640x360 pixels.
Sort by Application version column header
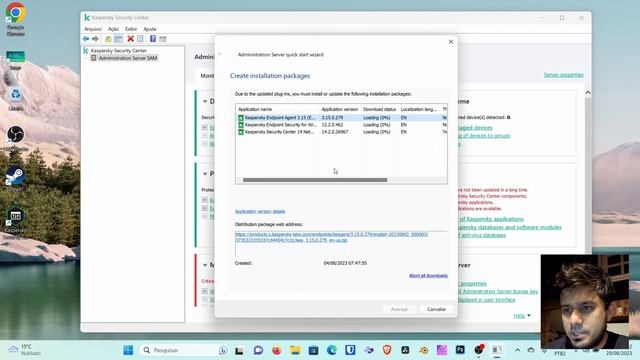(340, 109)
